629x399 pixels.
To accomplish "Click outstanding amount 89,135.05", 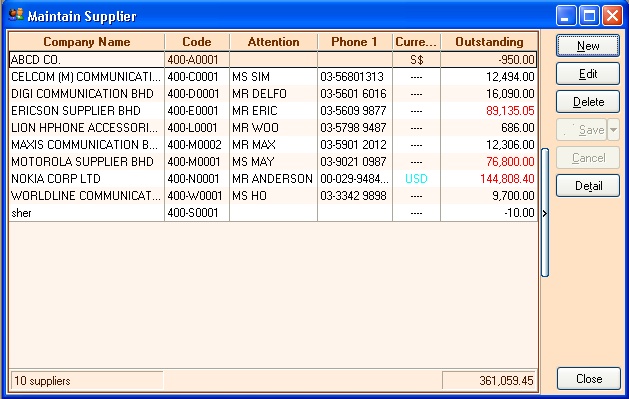I will click(489, 111).
